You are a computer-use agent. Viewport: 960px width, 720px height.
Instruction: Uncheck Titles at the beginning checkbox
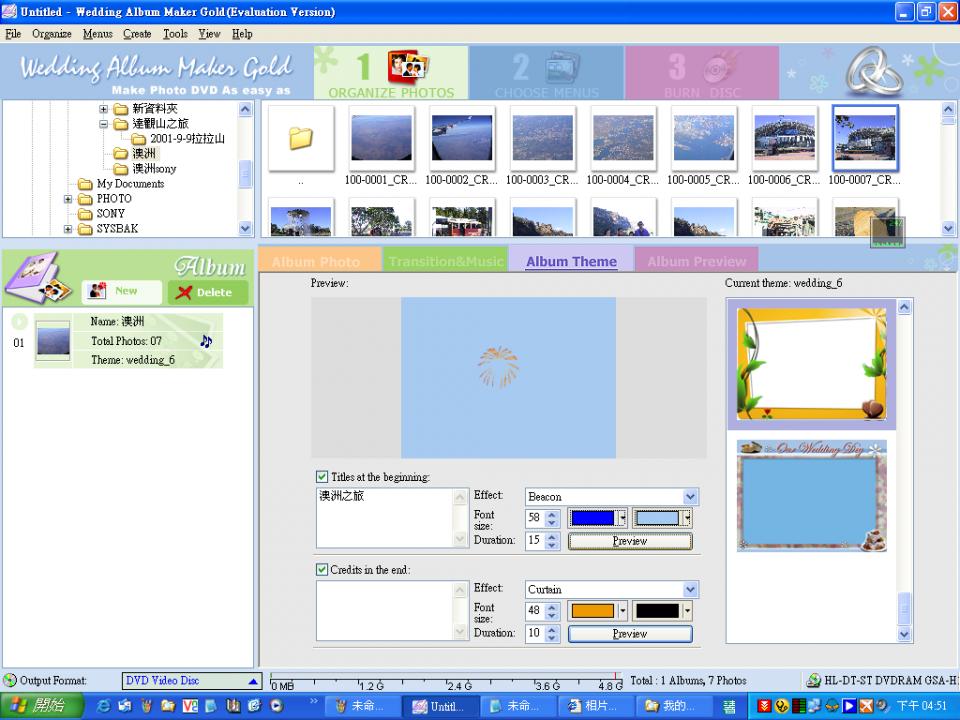pyautogui.click(x=322, y=477)
